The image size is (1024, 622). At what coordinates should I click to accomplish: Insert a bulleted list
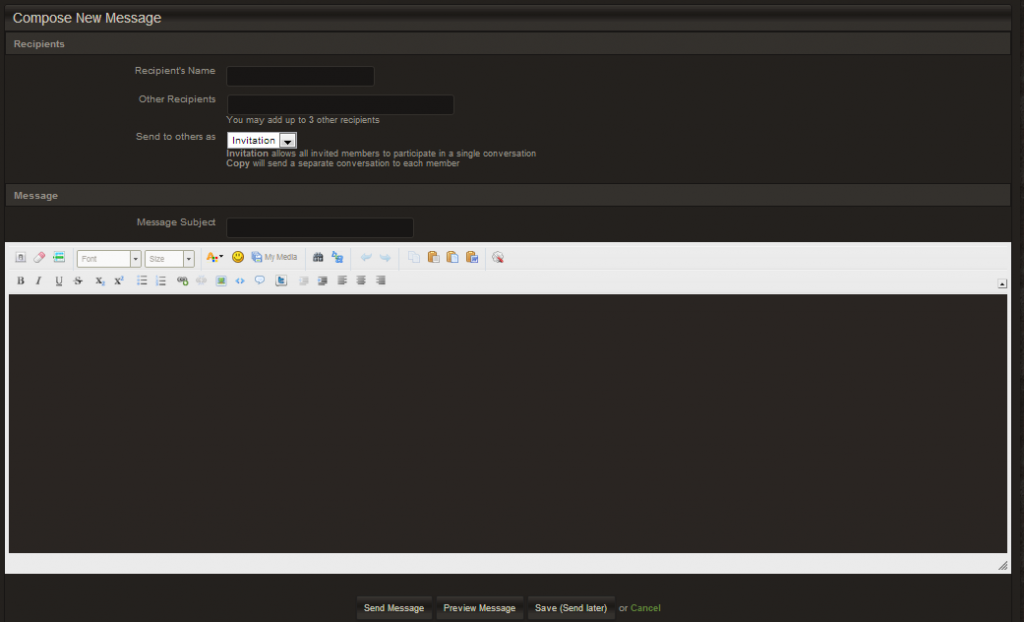pyautogui.click(x=142, y=281)
